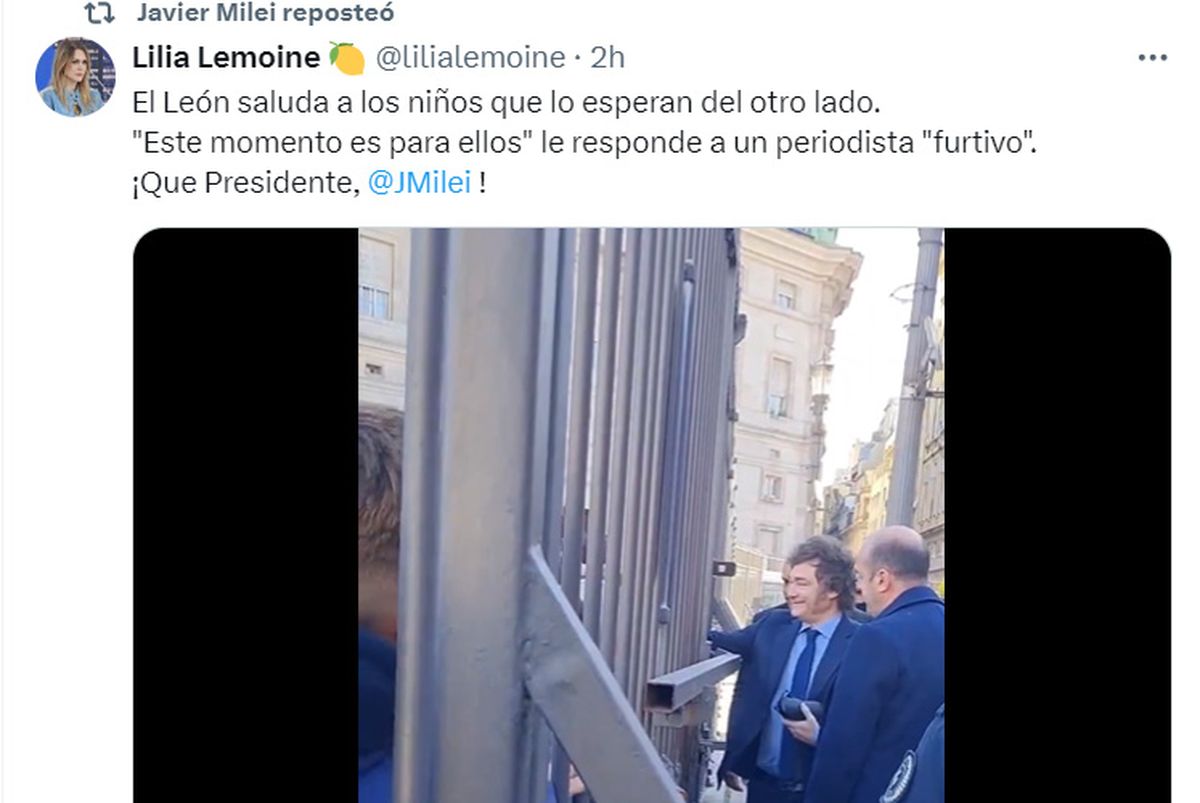Click the lemon emoji beside the author name
This screenshot has height=803, width=1200.
click(x=346, y=58)
